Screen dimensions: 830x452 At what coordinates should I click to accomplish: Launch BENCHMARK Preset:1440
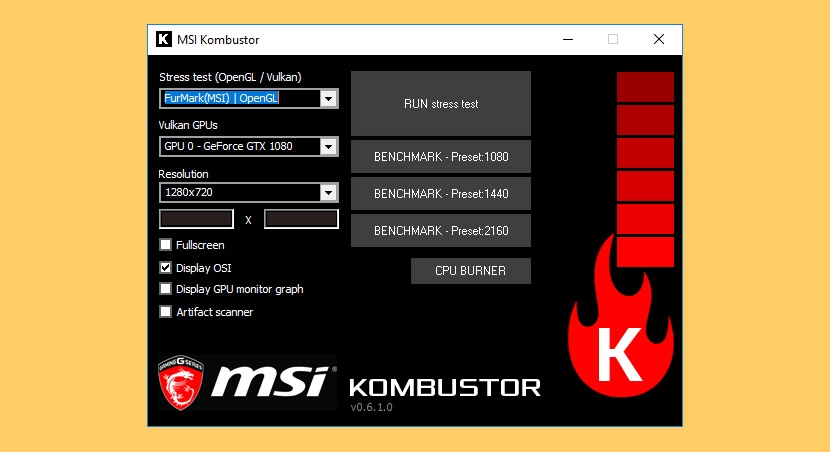pos(441,194)
